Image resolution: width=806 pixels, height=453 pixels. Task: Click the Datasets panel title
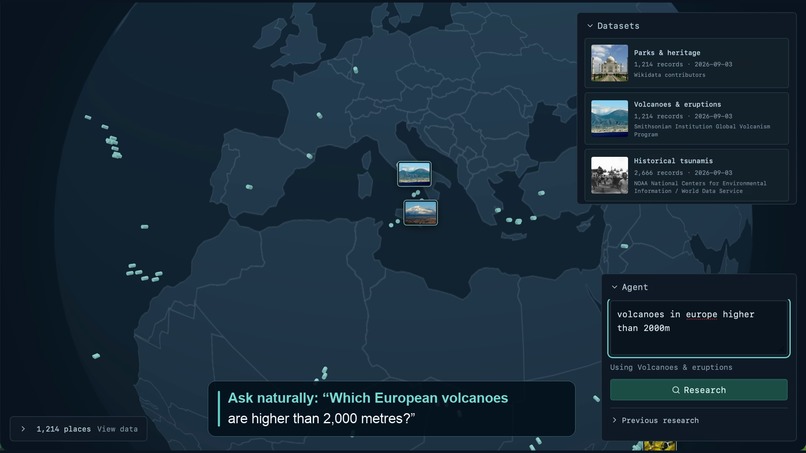click(618, 26)
